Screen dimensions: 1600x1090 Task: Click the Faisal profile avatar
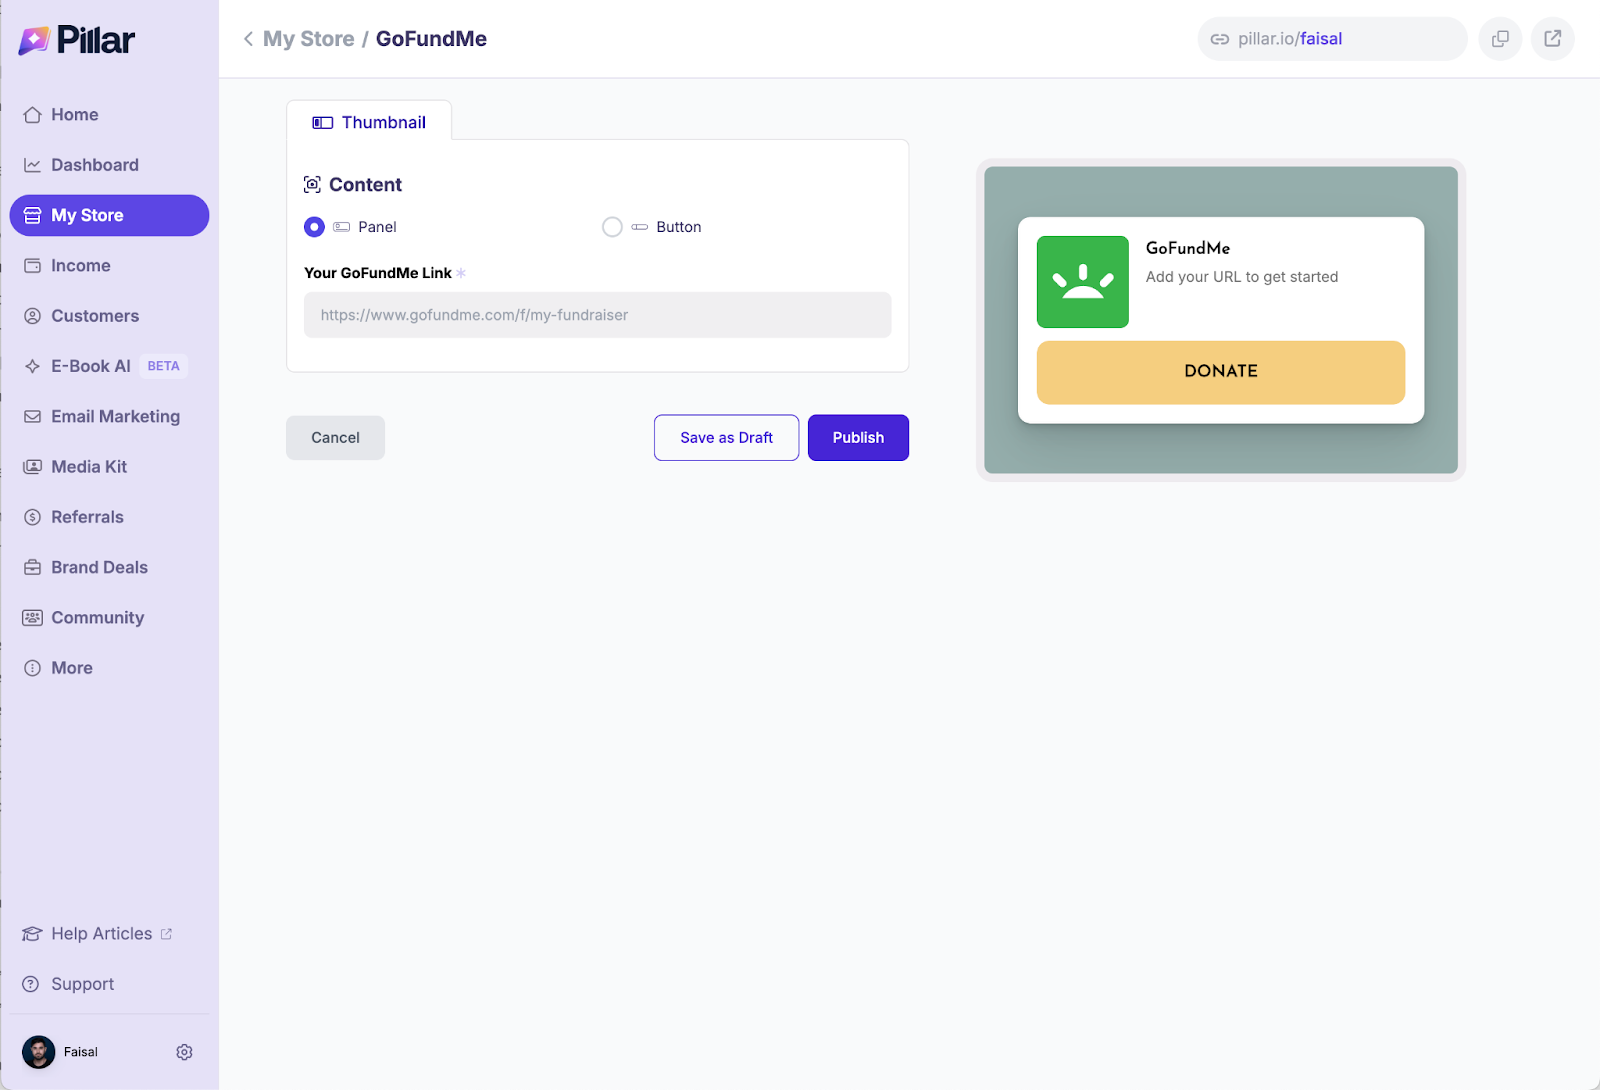(39, 1052)
